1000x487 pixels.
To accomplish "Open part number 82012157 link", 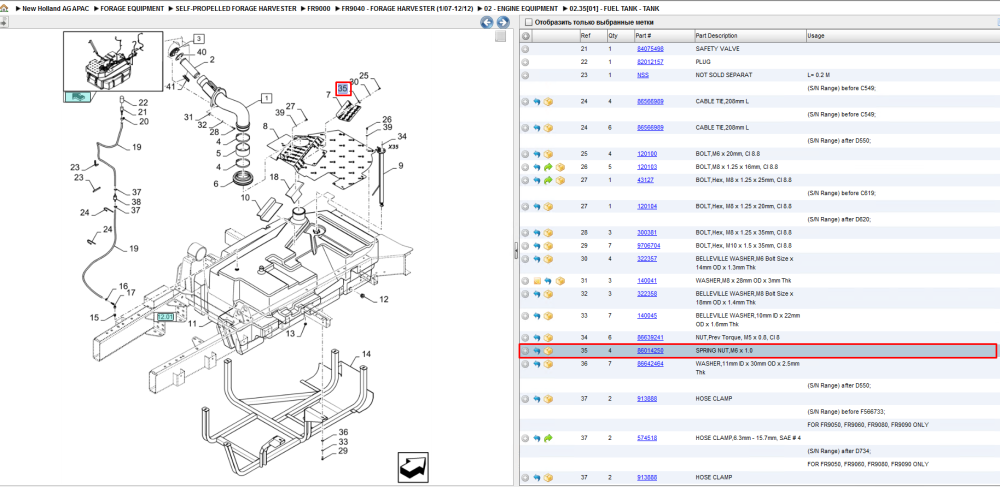I will point(650,62).
